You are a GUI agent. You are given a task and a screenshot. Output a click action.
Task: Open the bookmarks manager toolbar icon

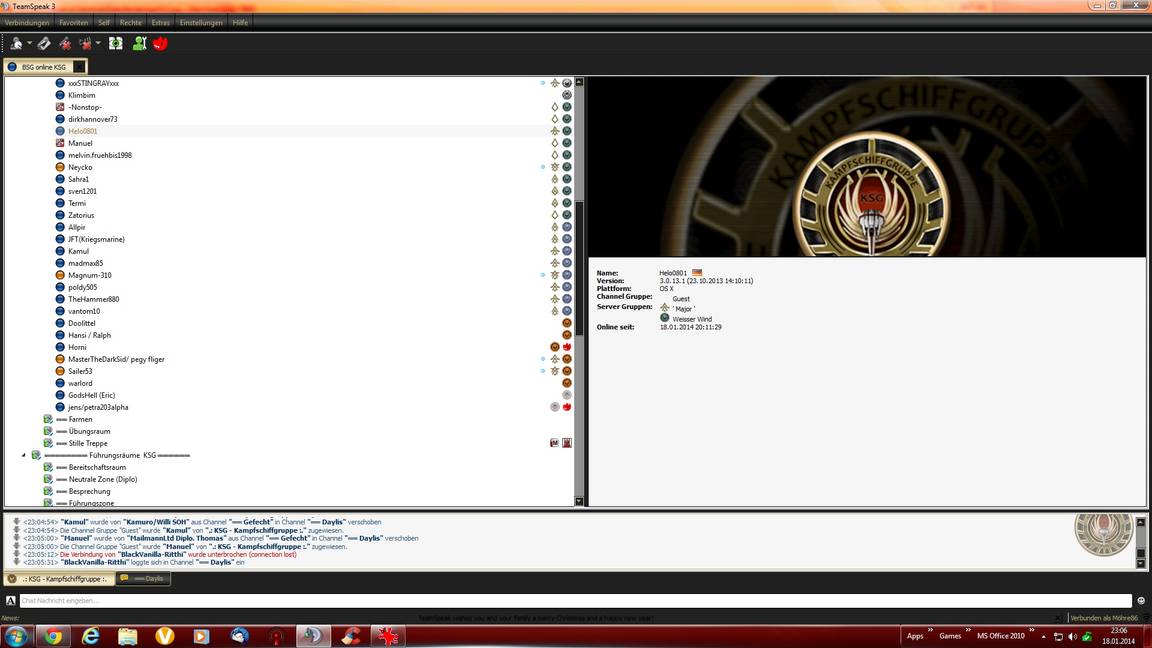click(x=44, y=44)
